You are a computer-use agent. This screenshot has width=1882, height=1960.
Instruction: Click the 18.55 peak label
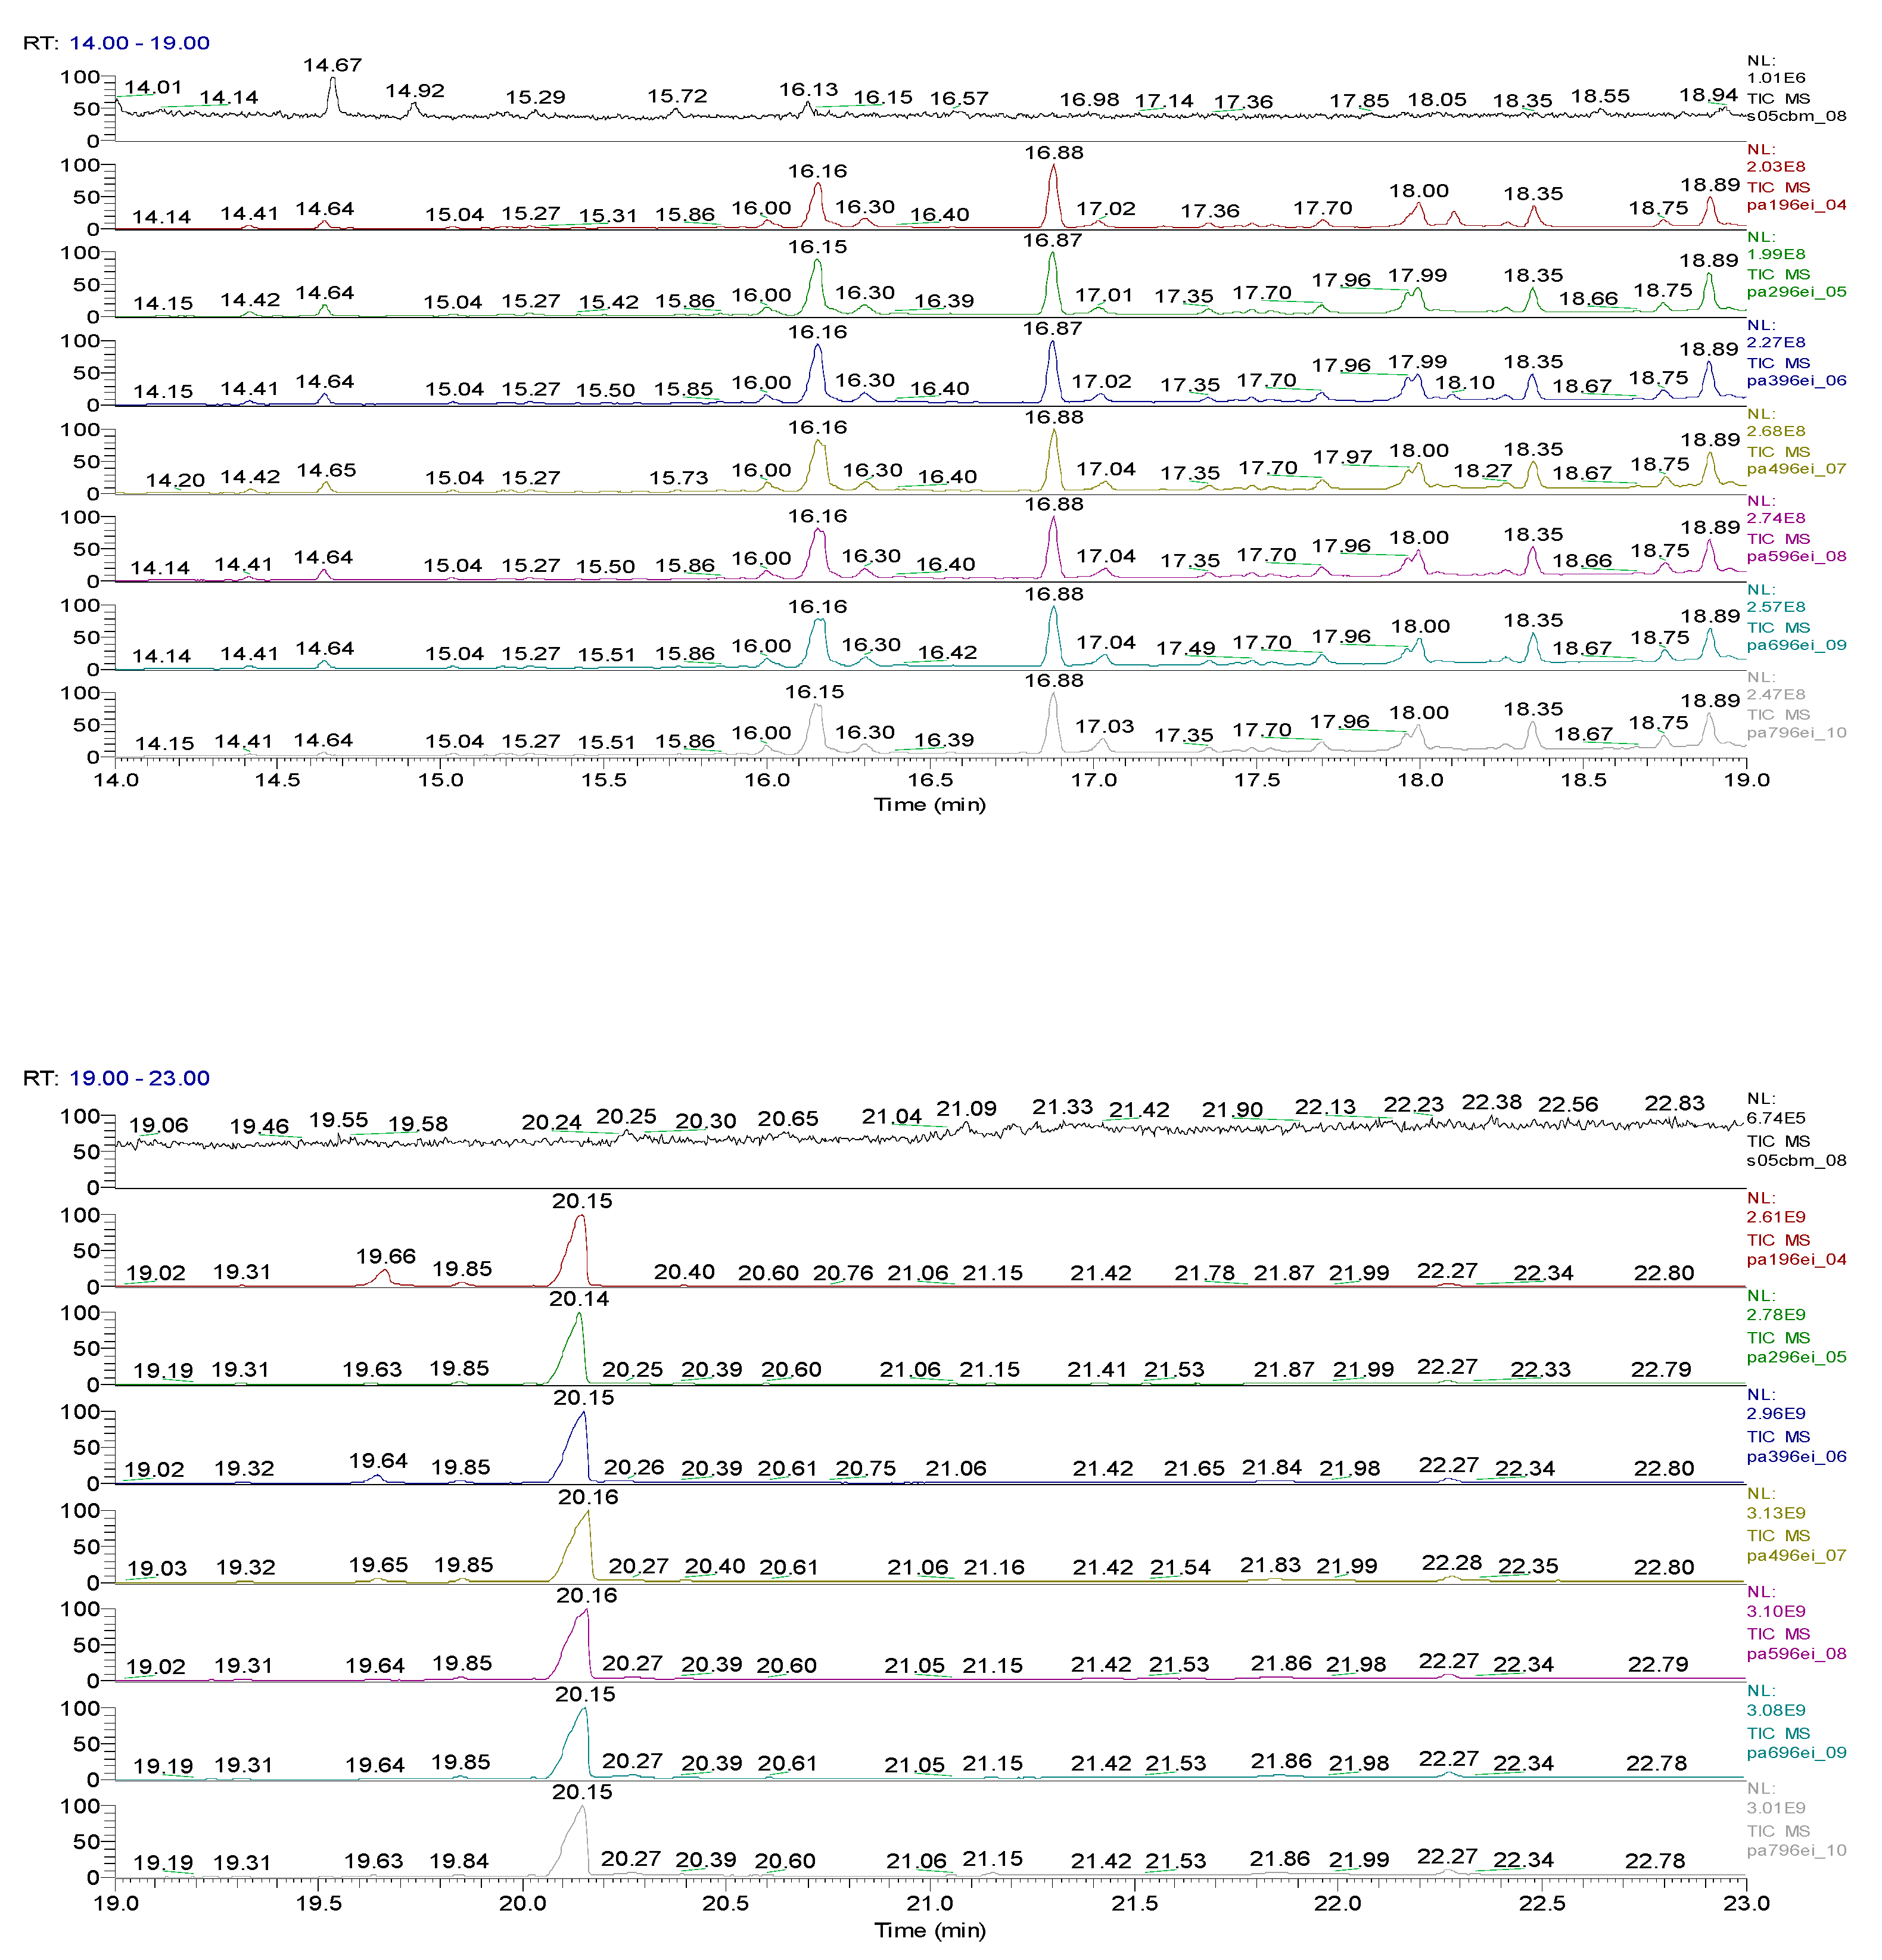pyautogui.click(x=1600, y=96)
